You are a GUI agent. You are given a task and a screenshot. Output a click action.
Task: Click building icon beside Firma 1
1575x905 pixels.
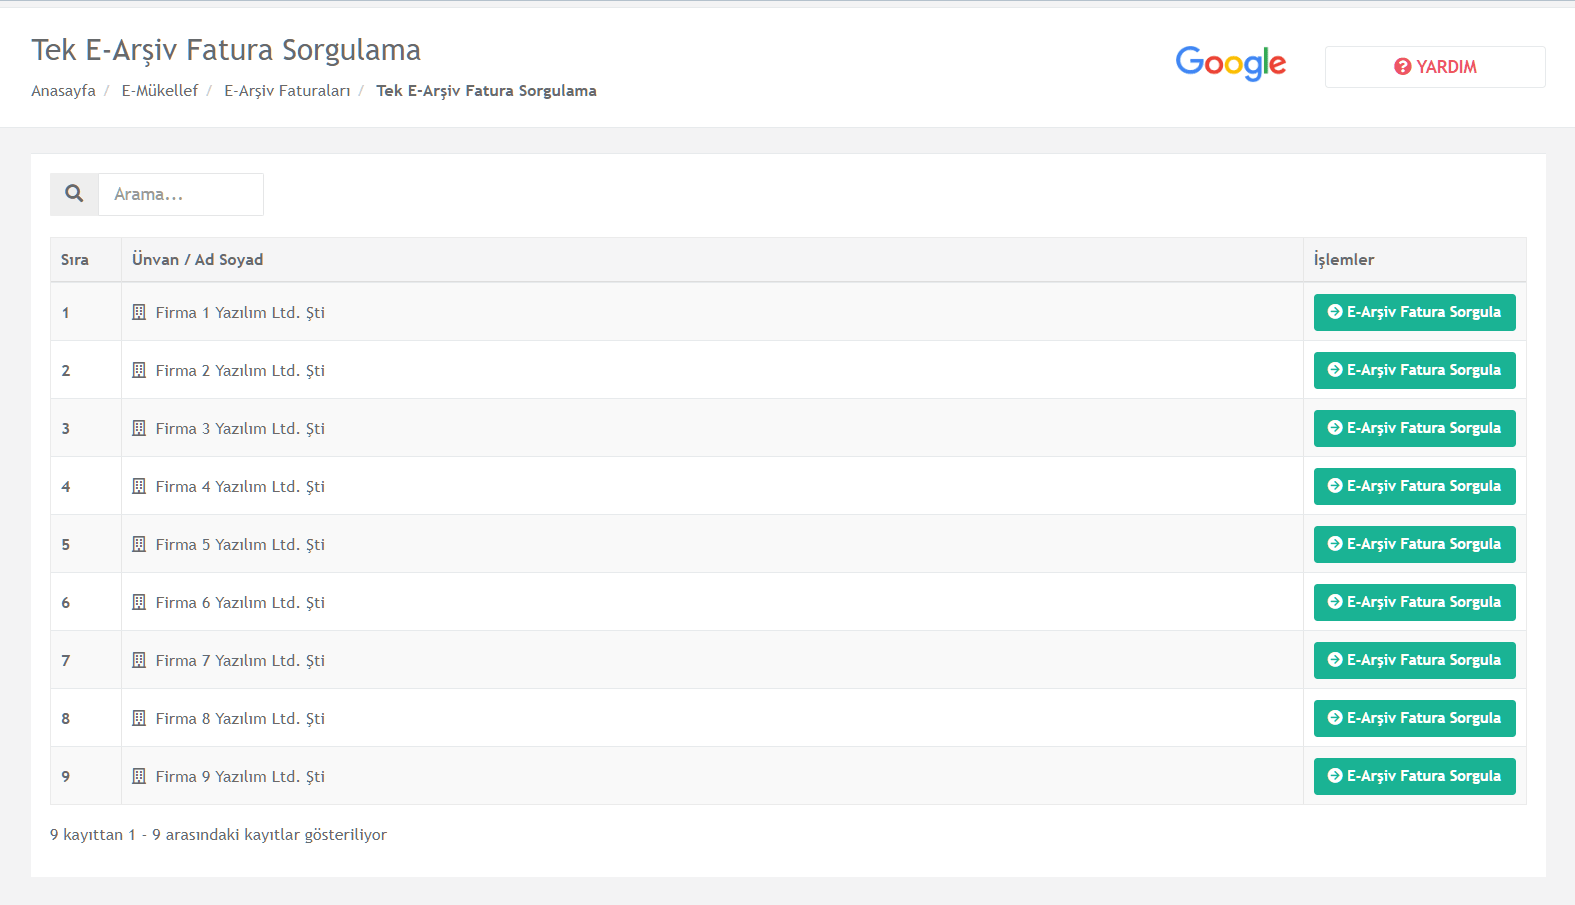pyautogui.click(x=139, y=312)
